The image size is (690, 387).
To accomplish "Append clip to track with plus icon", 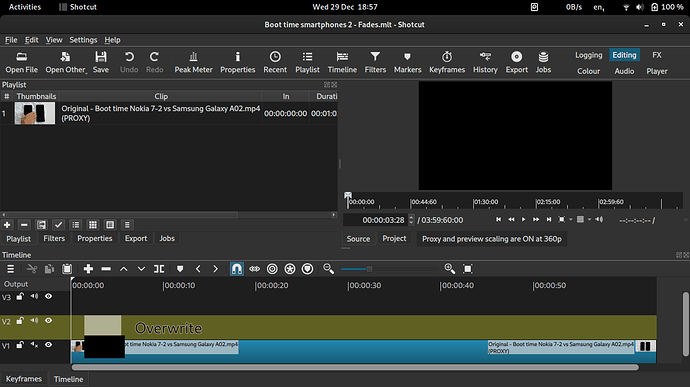I will pyautogui.click(x=88, y=269).
